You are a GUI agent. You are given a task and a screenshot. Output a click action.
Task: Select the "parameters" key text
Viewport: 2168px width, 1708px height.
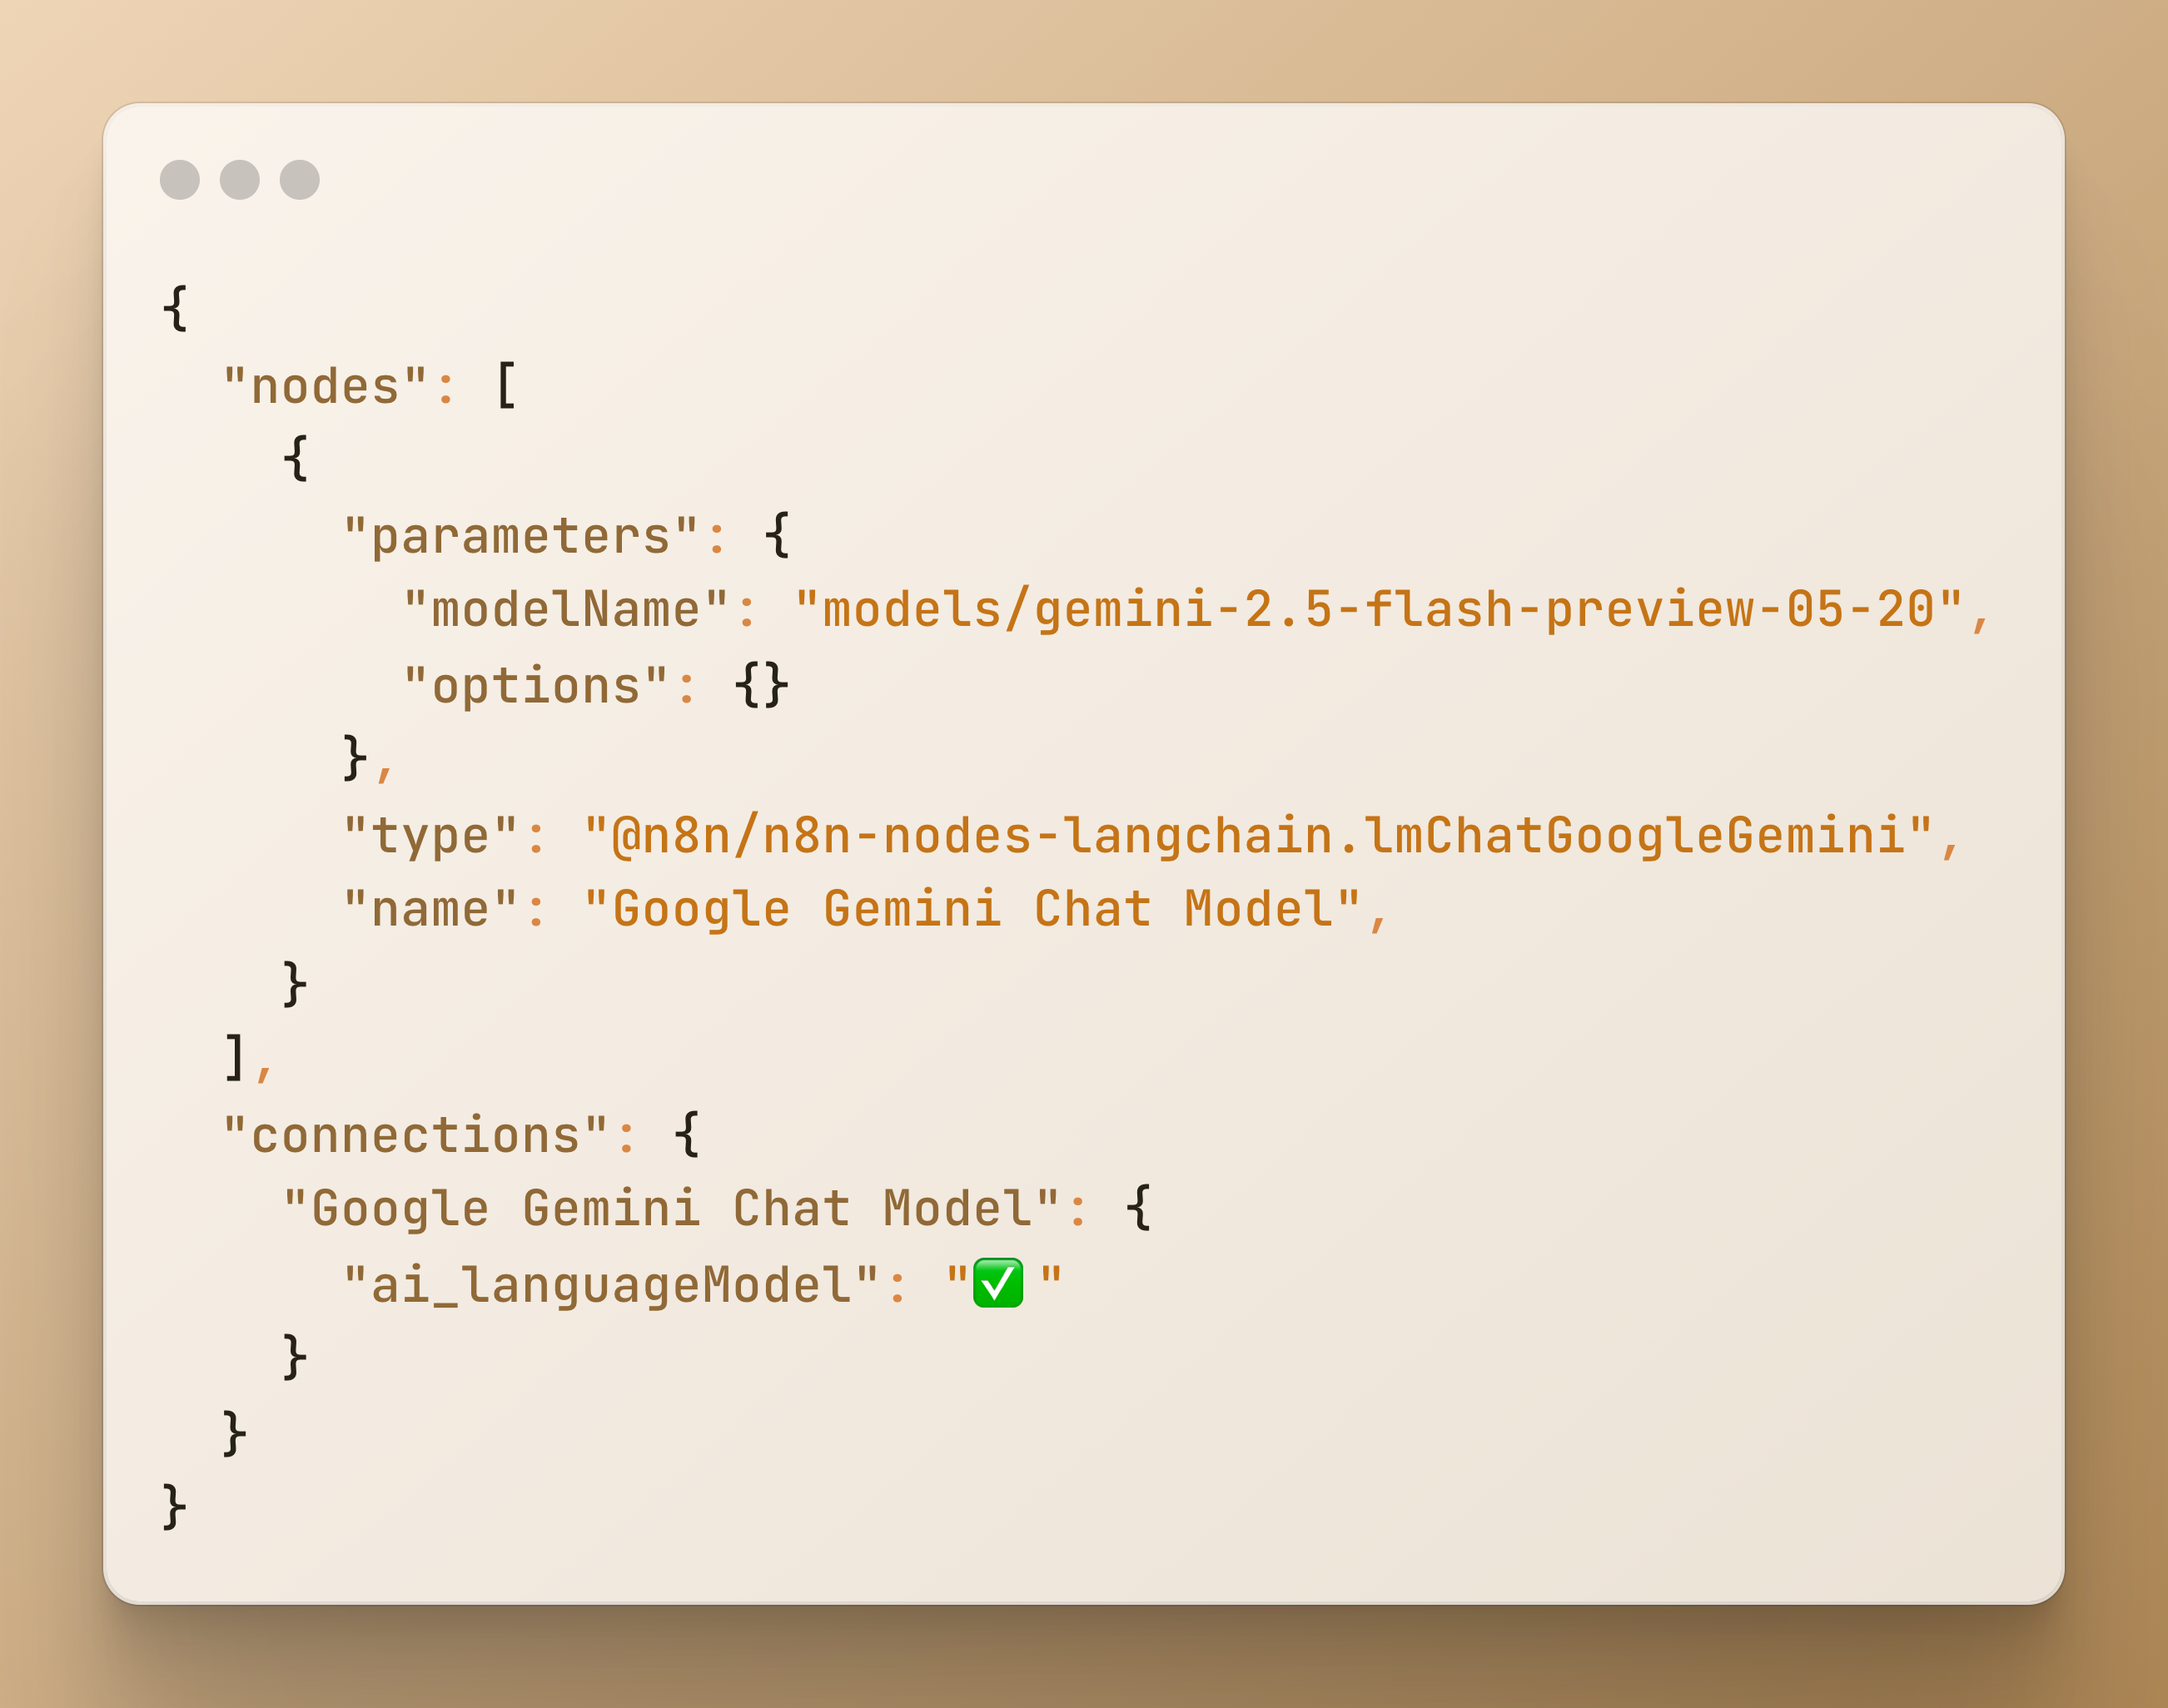pyautogui.click(x=520, y=537)
